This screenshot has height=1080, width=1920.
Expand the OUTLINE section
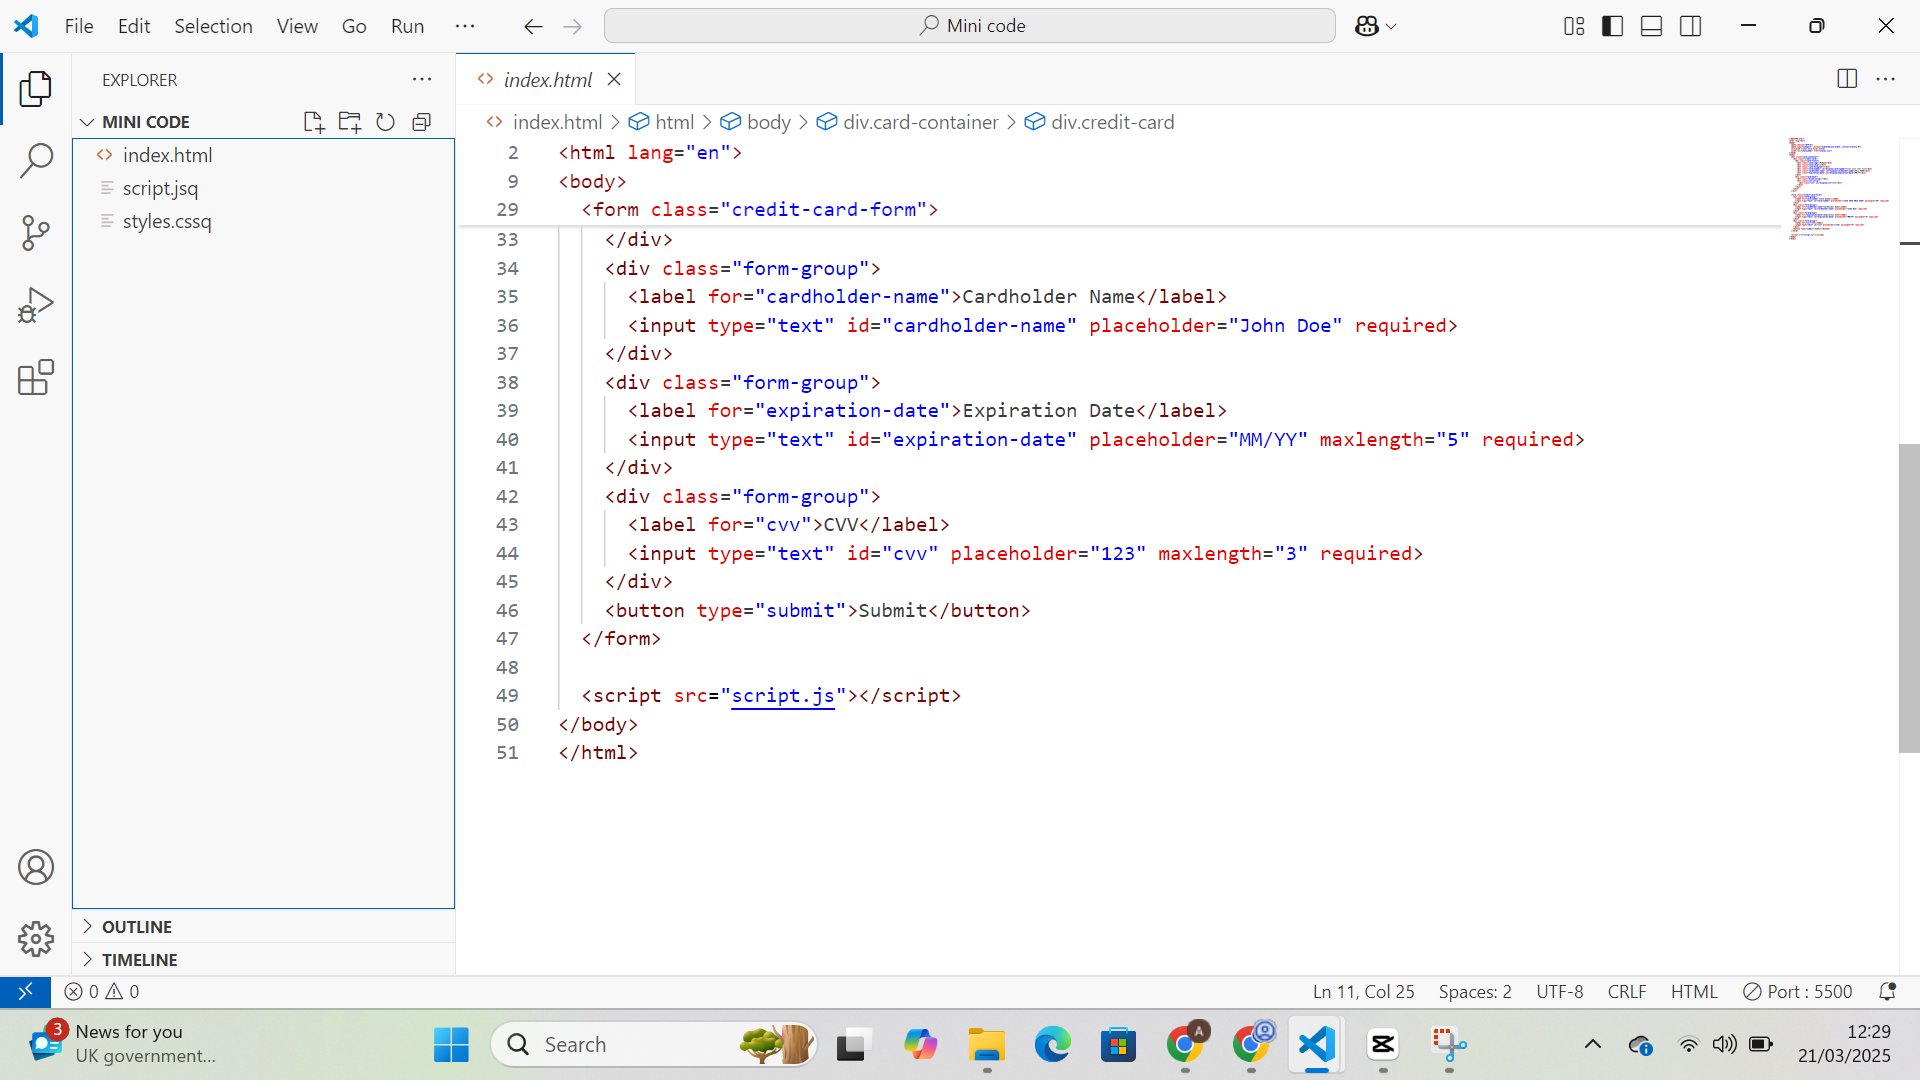point(137,926)
